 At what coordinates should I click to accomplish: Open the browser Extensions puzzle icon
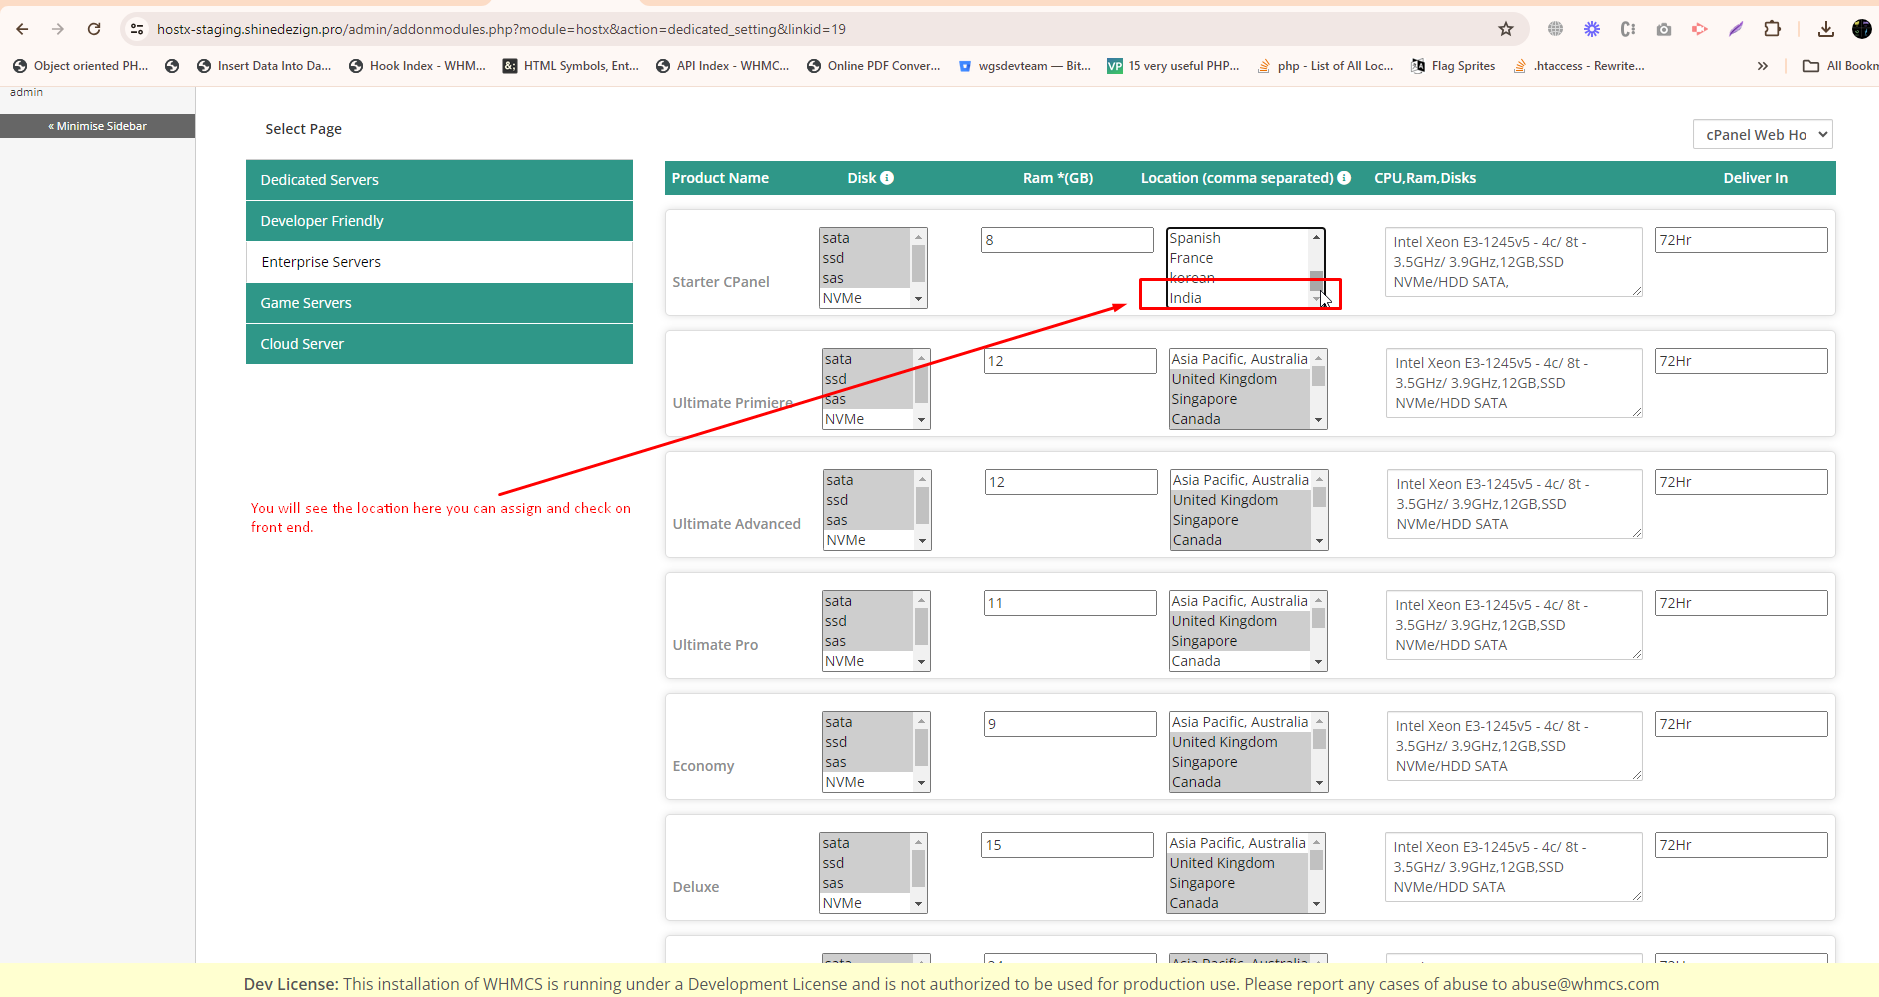(1772, 29)
